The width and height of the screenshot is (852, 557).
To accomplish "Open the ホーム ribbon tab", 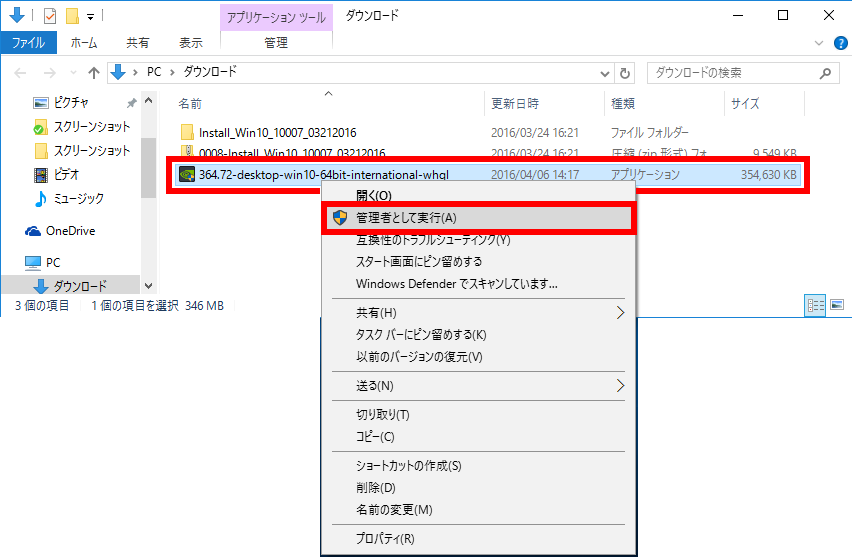I will (83, 43).
